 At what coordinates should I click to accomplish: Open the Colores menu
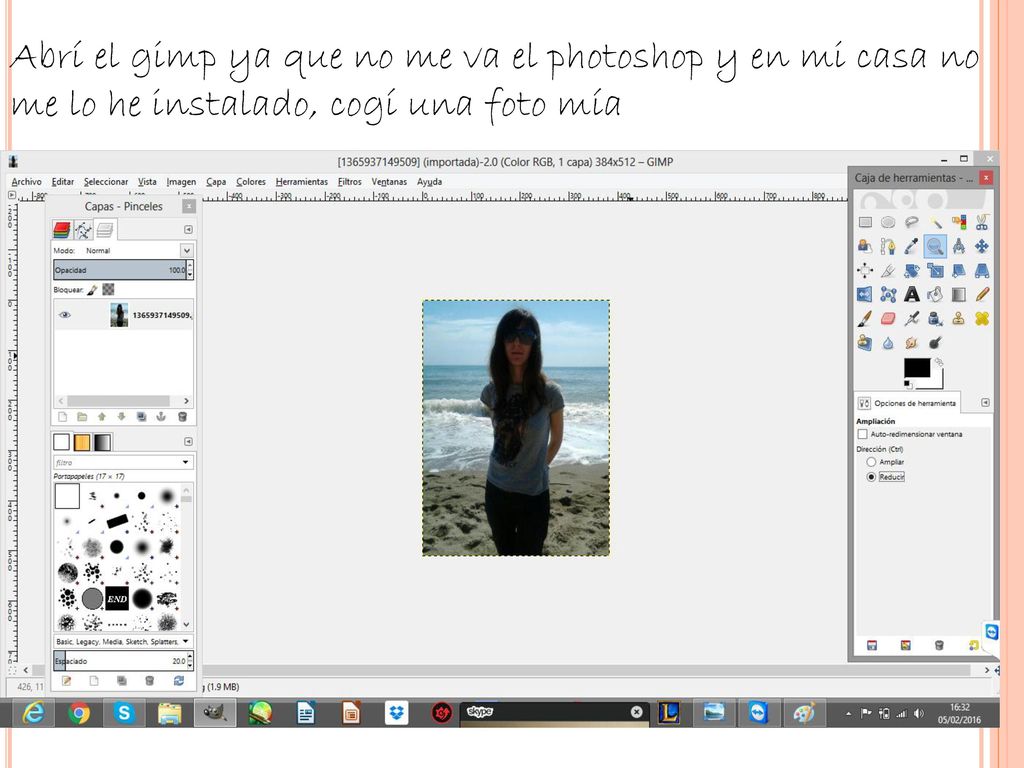pos(251,182)
